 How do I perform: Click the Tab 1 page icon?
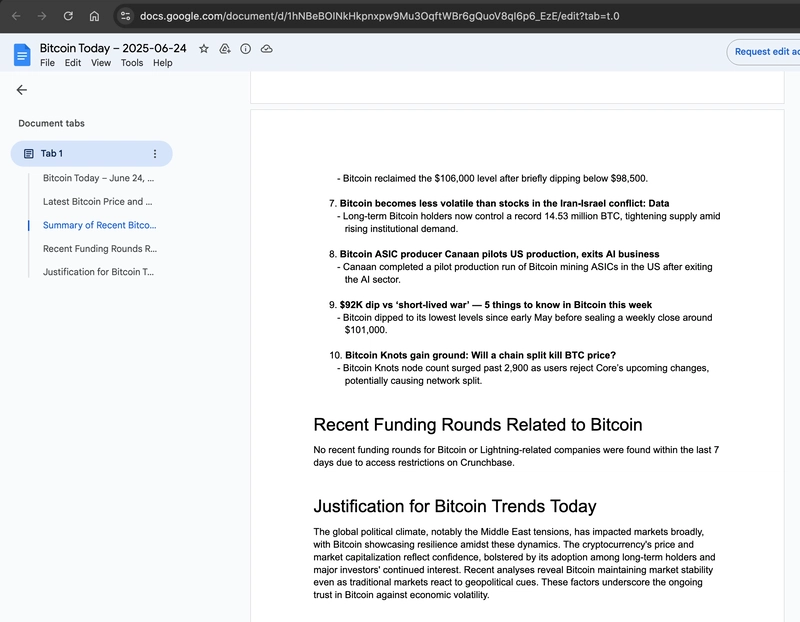29,154
